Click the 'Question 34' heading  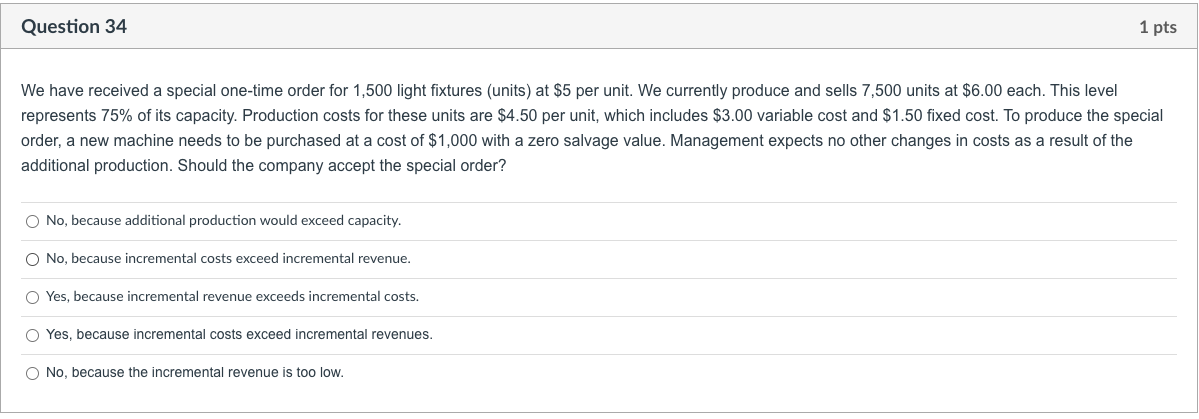click(x=74, y=27)
